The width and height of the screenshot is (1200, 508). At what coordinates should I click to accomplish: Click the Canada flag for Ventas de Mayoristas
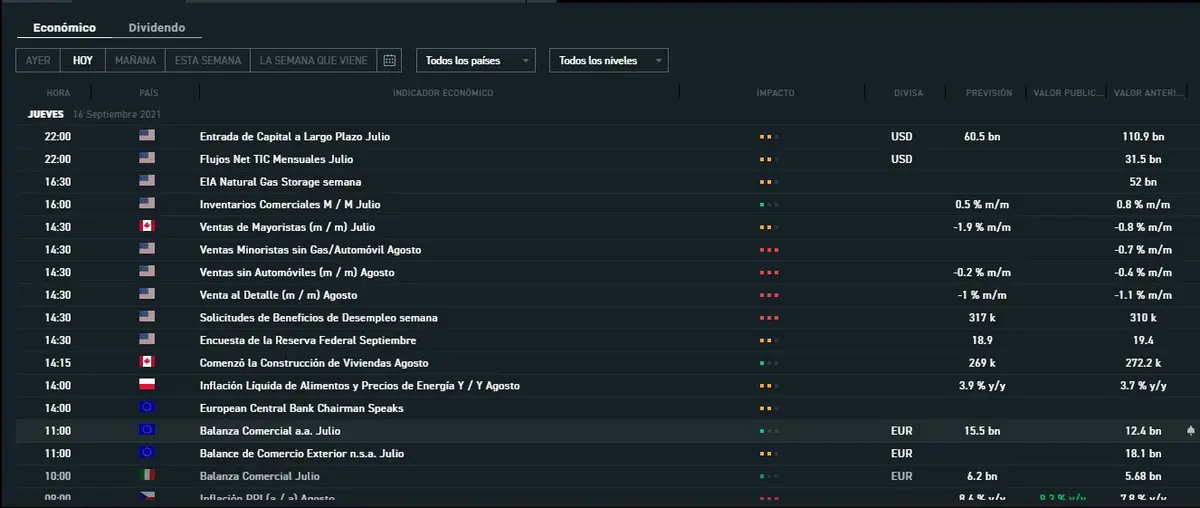(147, 227)
